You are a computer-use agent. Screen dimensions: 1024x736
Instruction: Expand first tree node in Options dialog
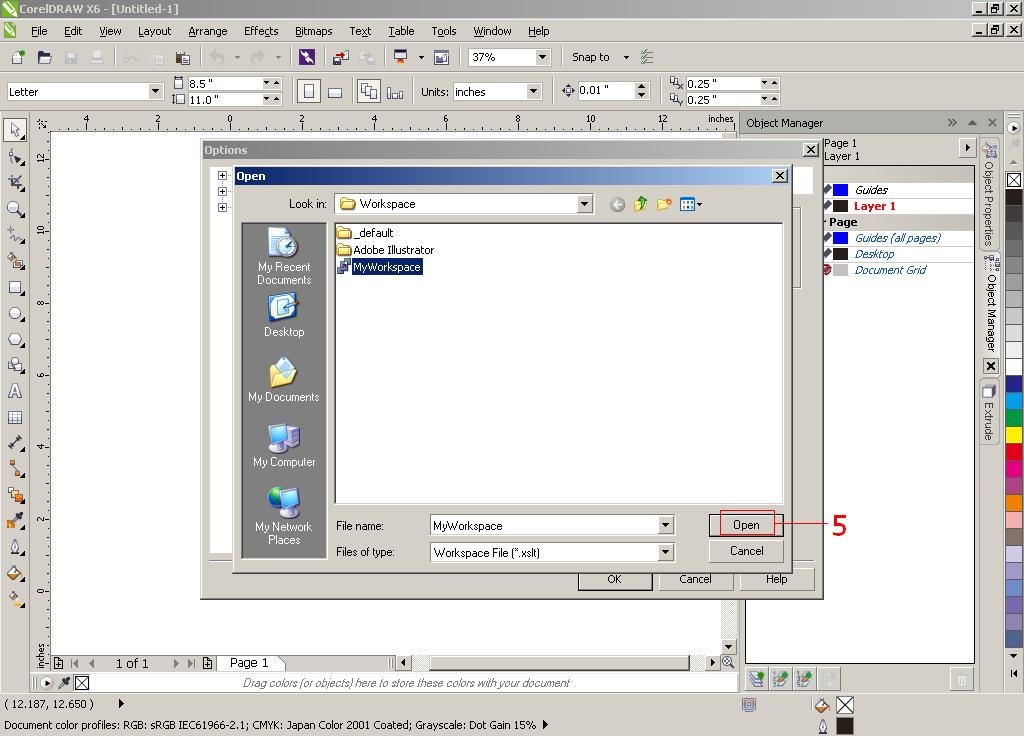(x=222, y=176)
